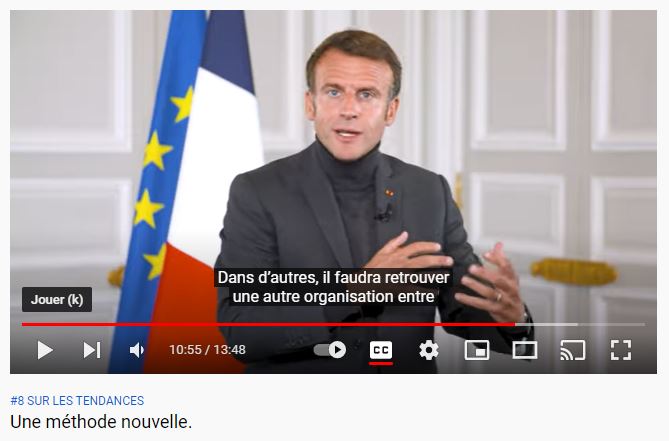The width and height of the screenshot is (669, 441).
Task: Click the Jouer (k) tooltip label
Action: 57,299
